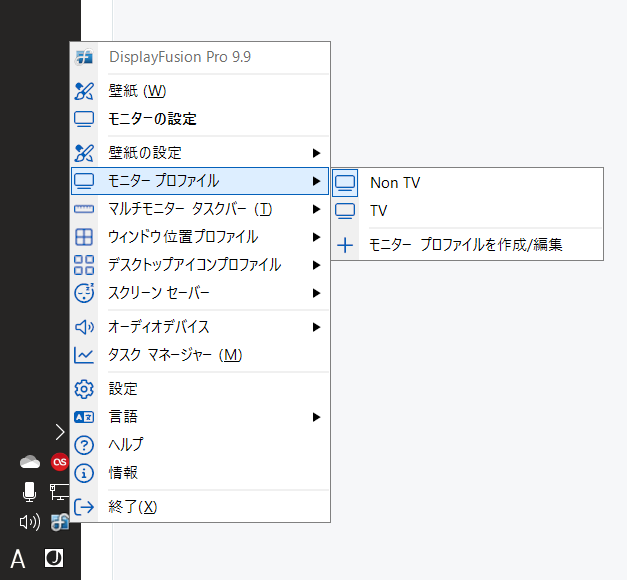Expand the スクリーン セーバー submenu arrow
Screen dimensions: 627x580
(316, 293)
